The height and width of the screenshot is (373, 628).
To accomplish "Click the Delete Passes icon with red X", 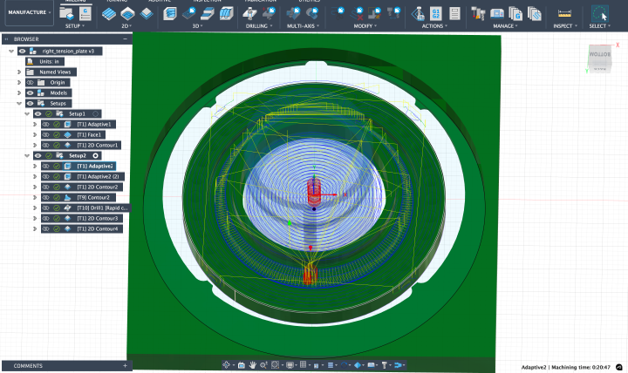I will [x=356, y=14].
